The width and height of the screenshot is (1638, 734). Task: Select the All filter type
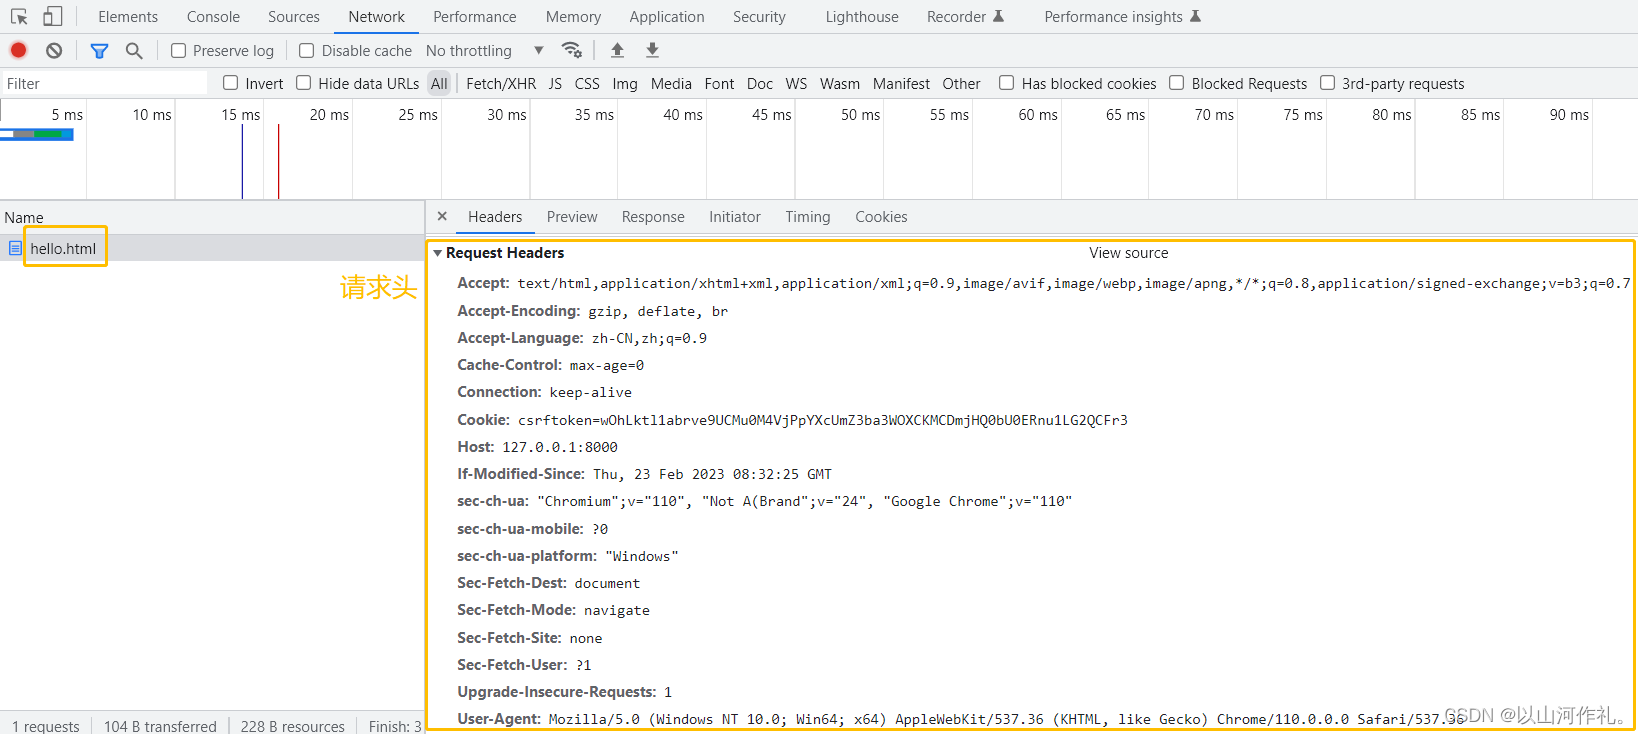pos(439,84)
